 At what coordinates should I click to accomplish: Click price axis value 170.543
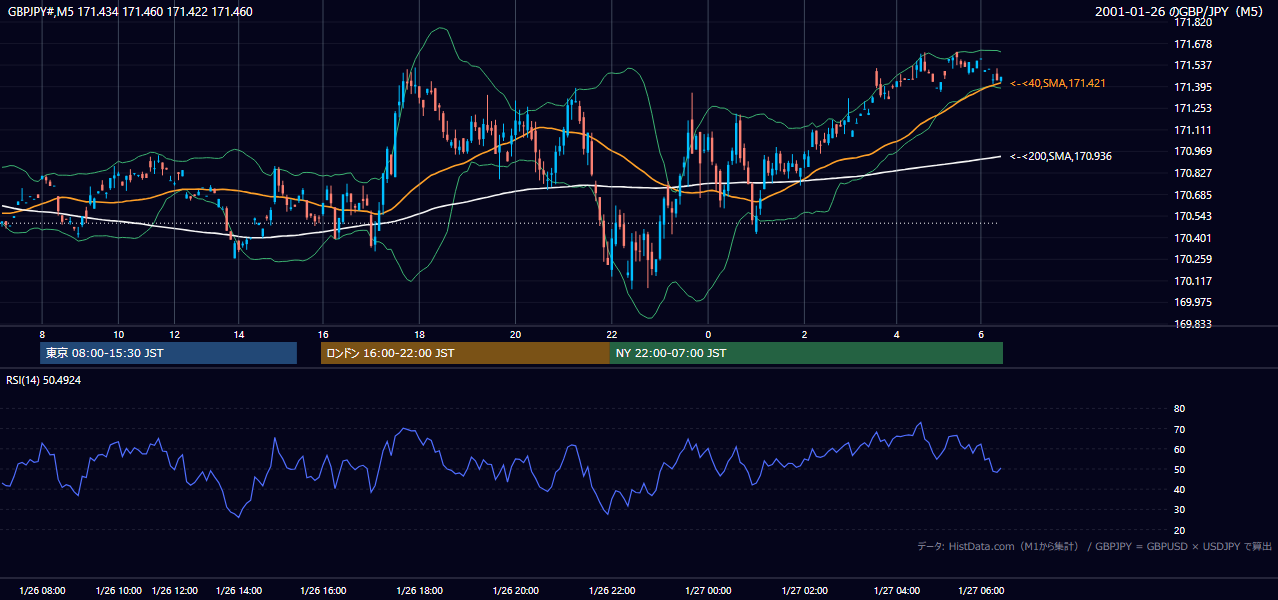click(x=1193, y=216)
